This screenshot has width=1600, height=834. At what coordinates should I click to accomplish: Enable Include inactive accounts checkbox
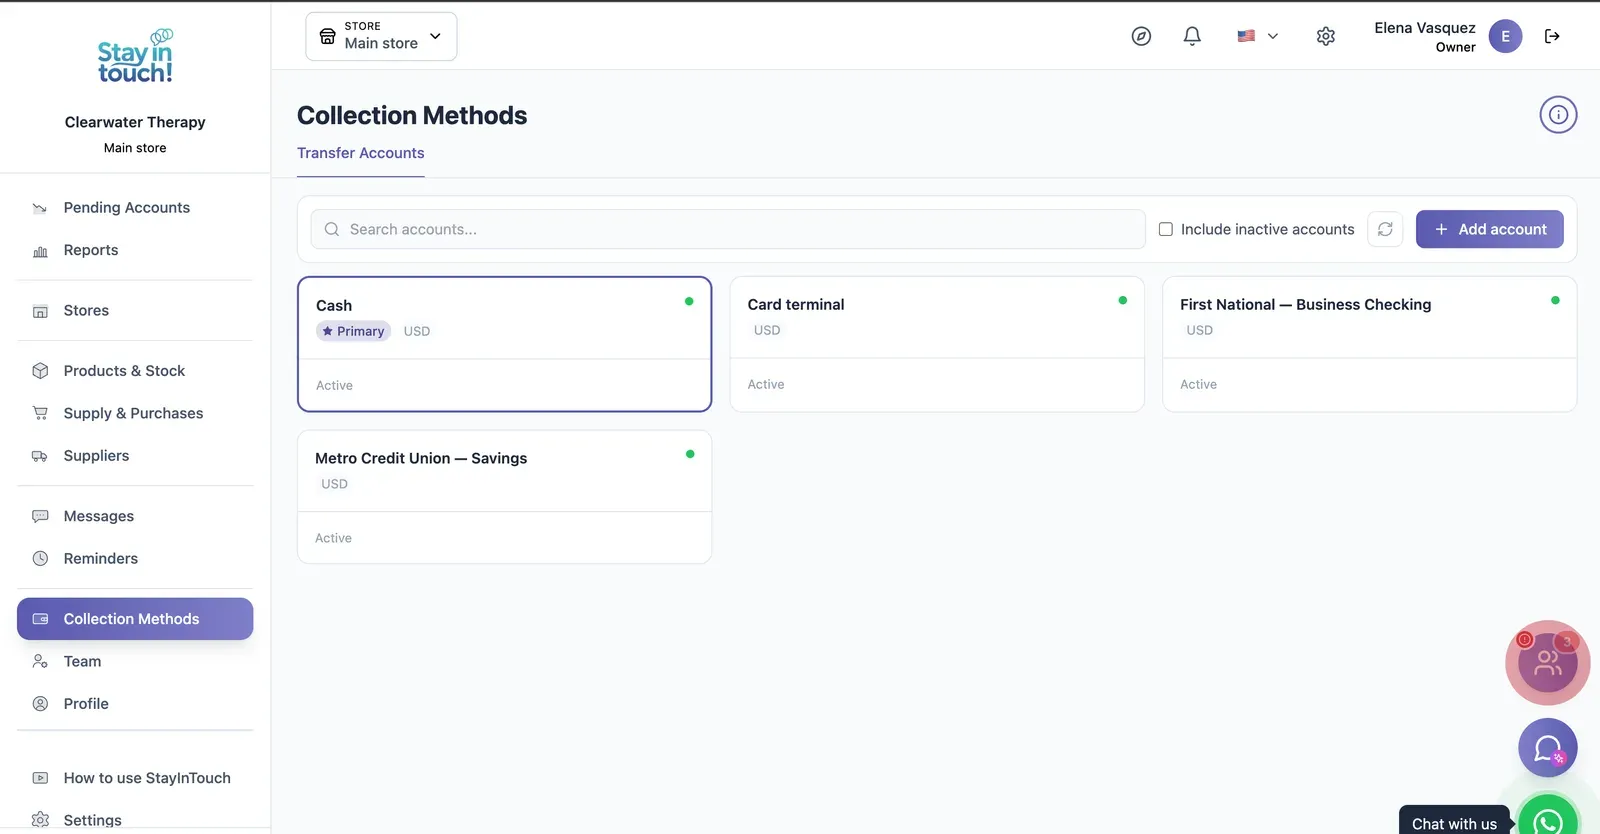pos(1165,229)
